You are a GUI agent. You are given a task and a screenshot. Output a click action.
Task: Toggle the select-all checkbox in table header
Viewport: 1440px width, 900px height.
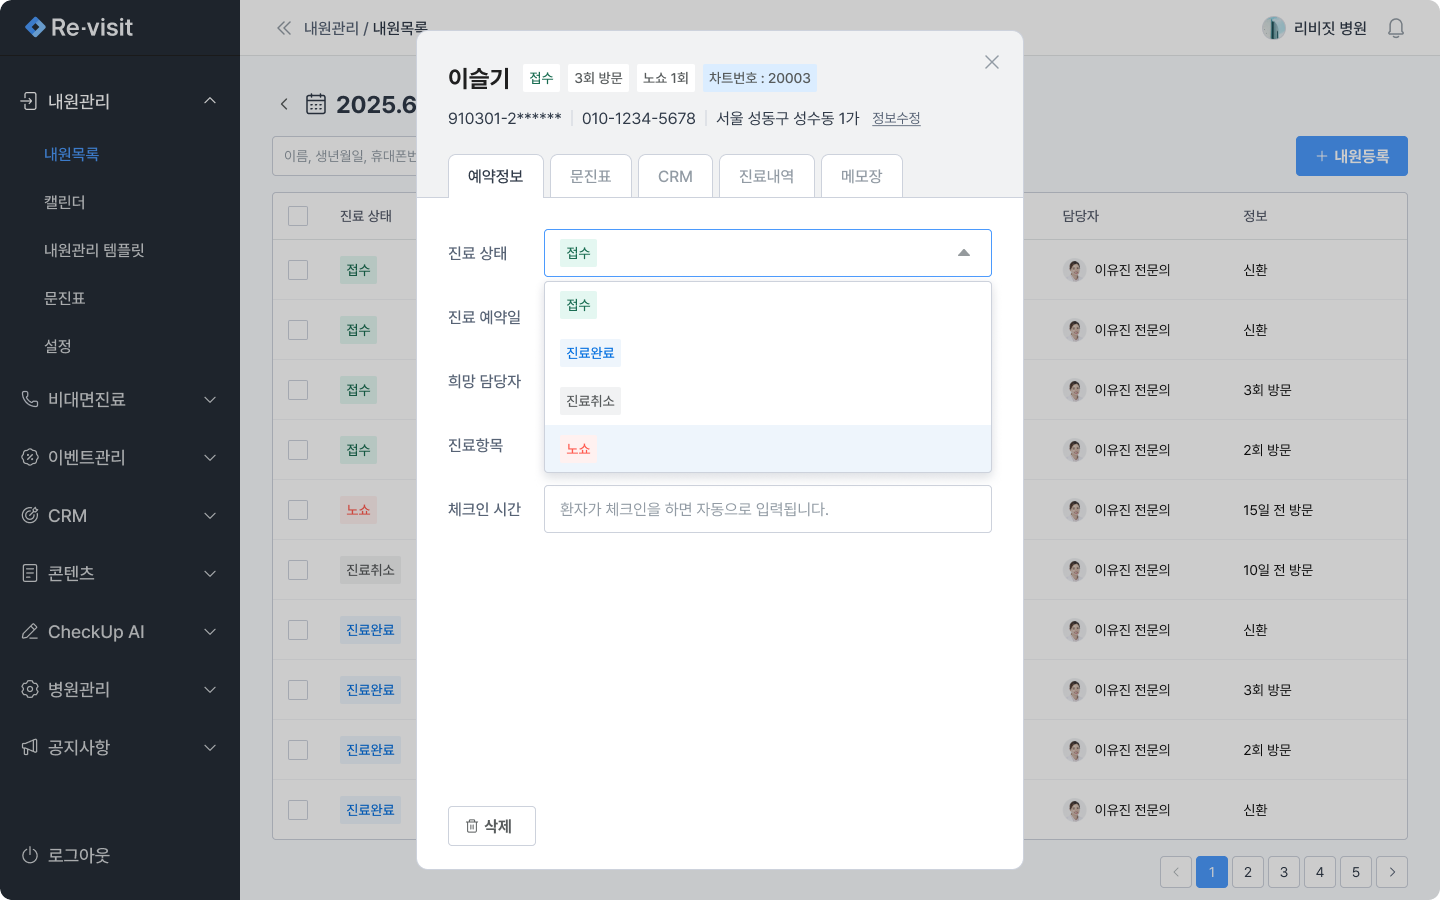click(298, 216)
